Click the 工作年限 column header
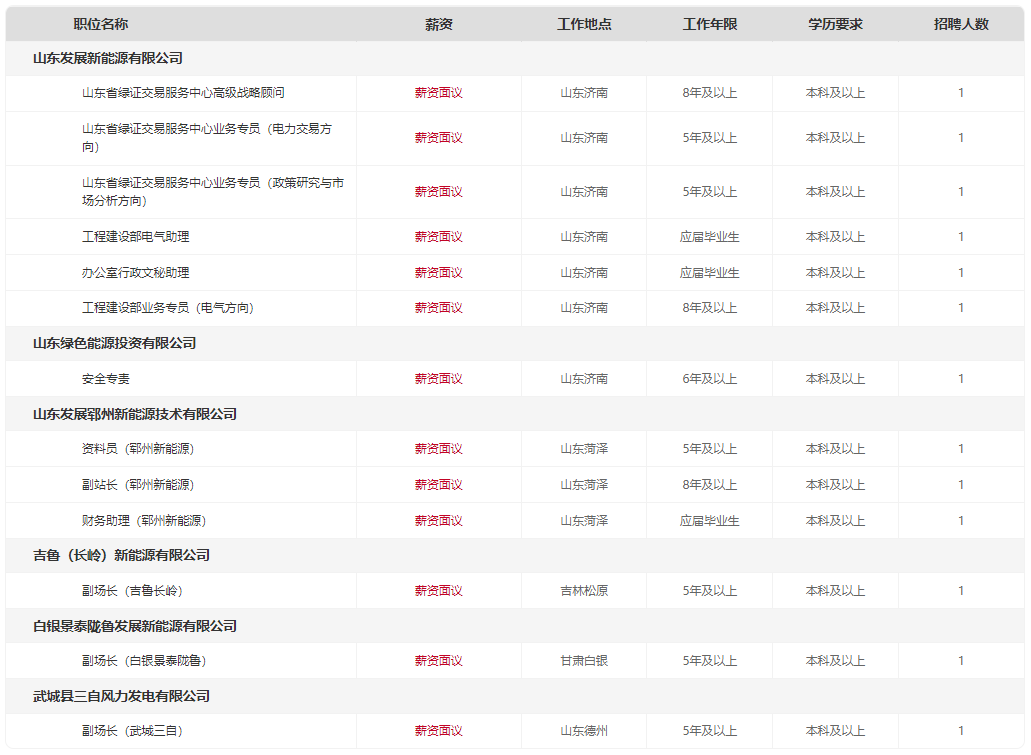The image size is (1031, 755). pos(711,20)
